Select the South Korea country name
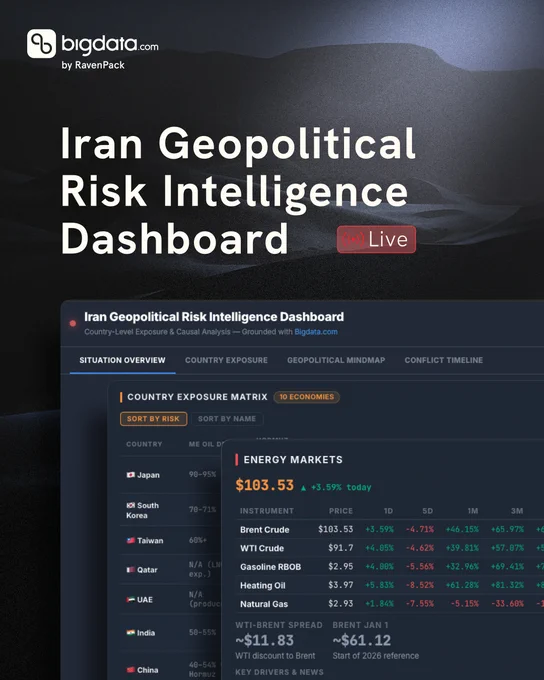Viewport: 544px width, 680px height. pos(143,510)
